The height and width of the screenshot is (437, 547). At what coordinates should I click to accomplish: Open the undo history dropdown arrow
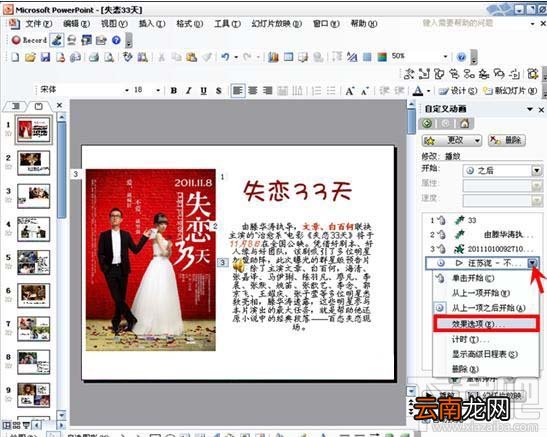tap(236, 57)
